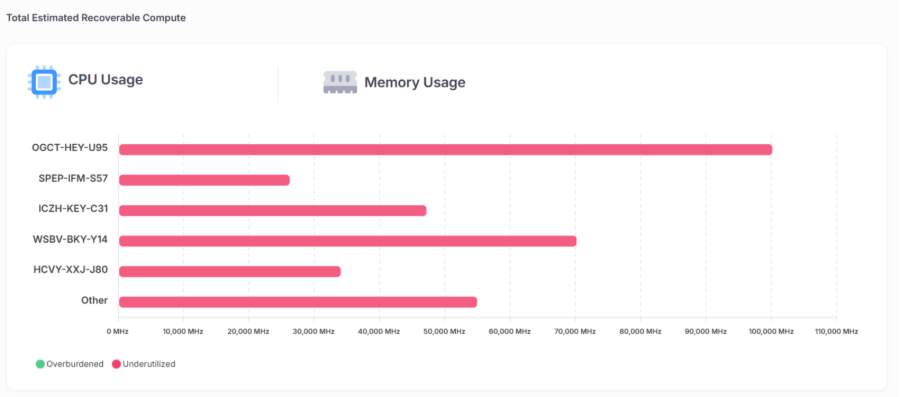Click the gray memory module icon
900x397 pixels.
(x=340, y=83)
